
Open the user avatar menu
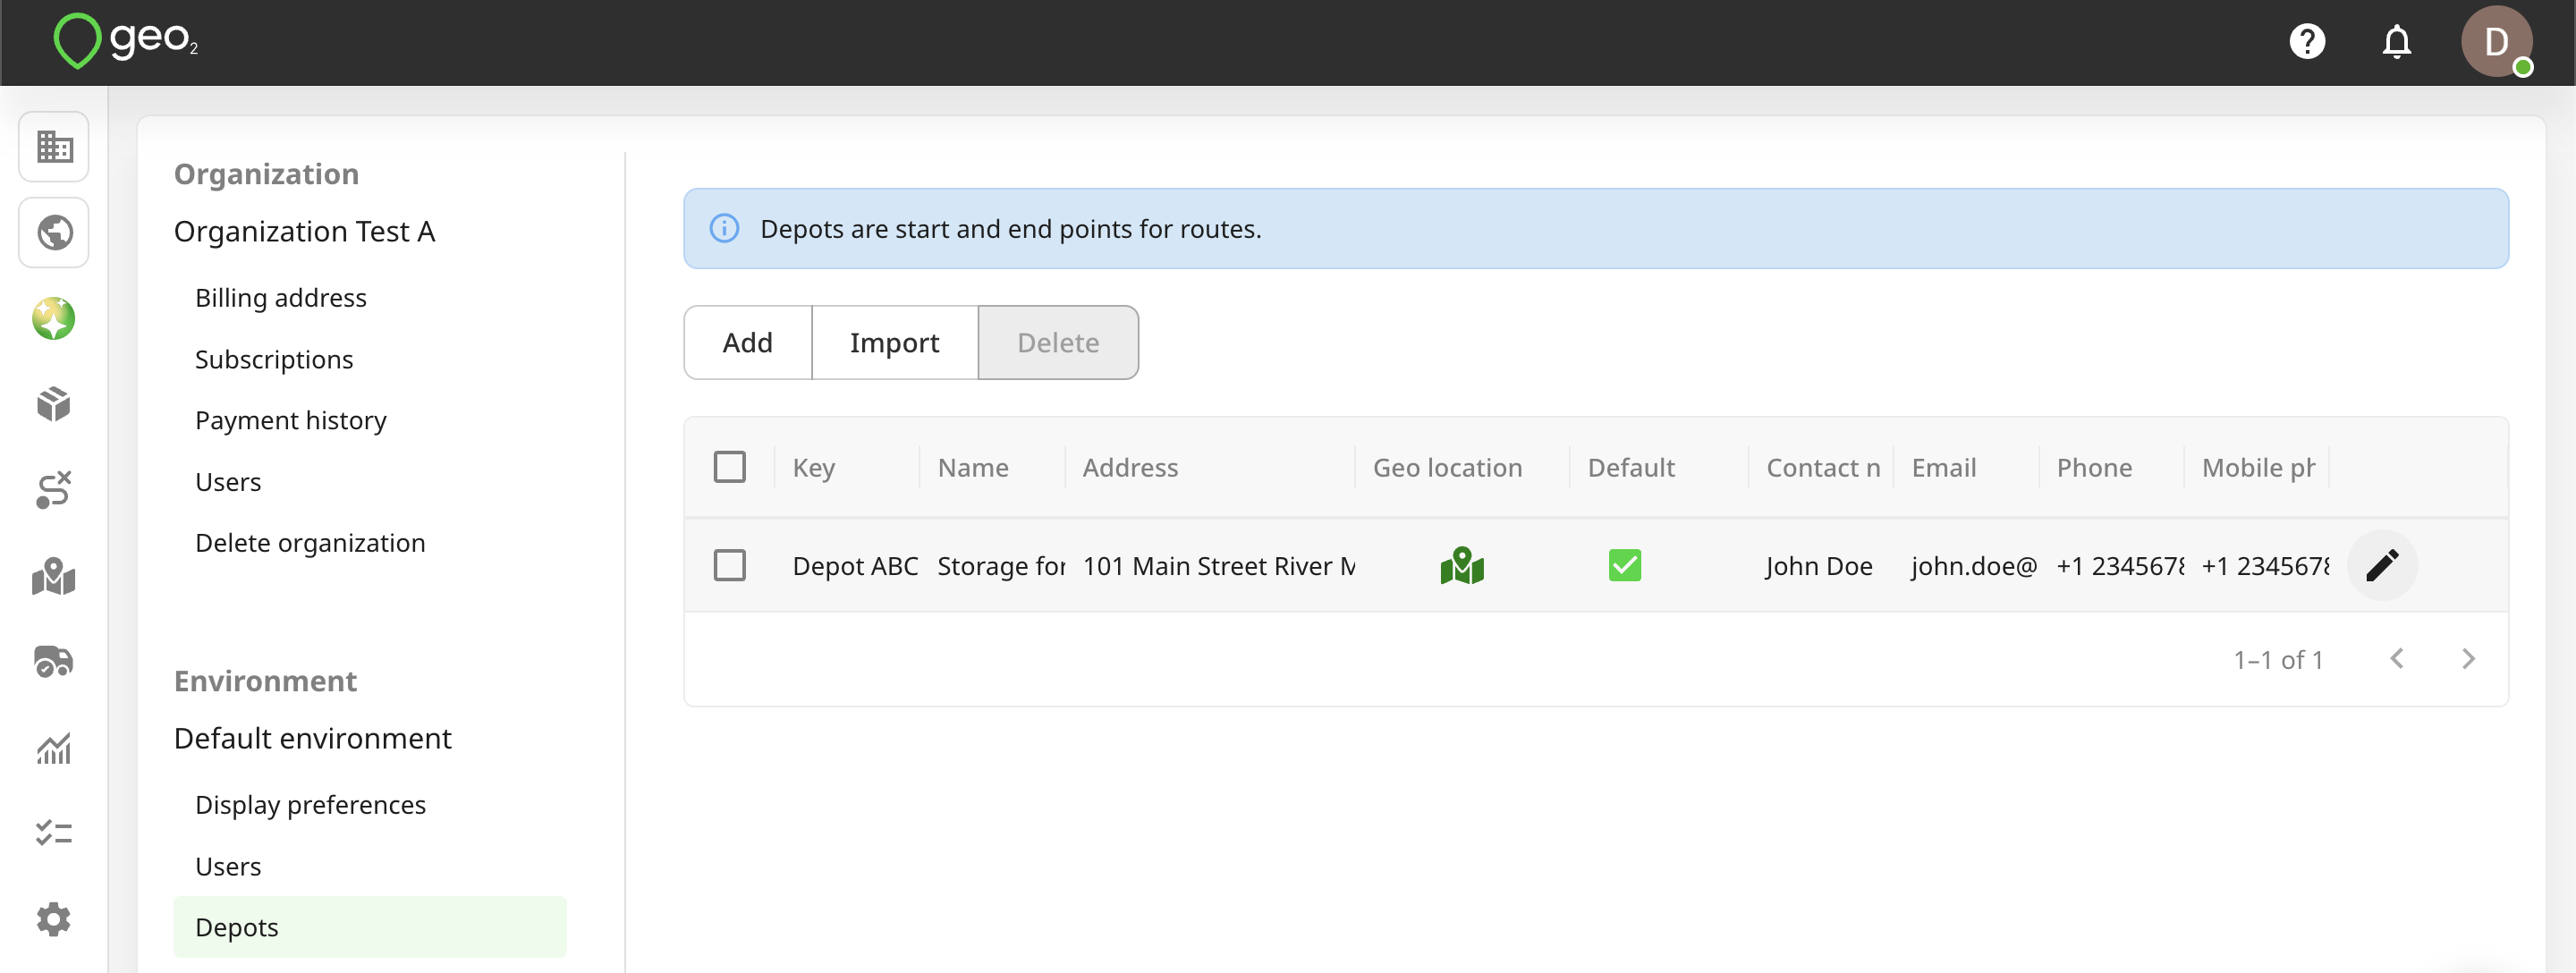click(x=2496, y=42)
